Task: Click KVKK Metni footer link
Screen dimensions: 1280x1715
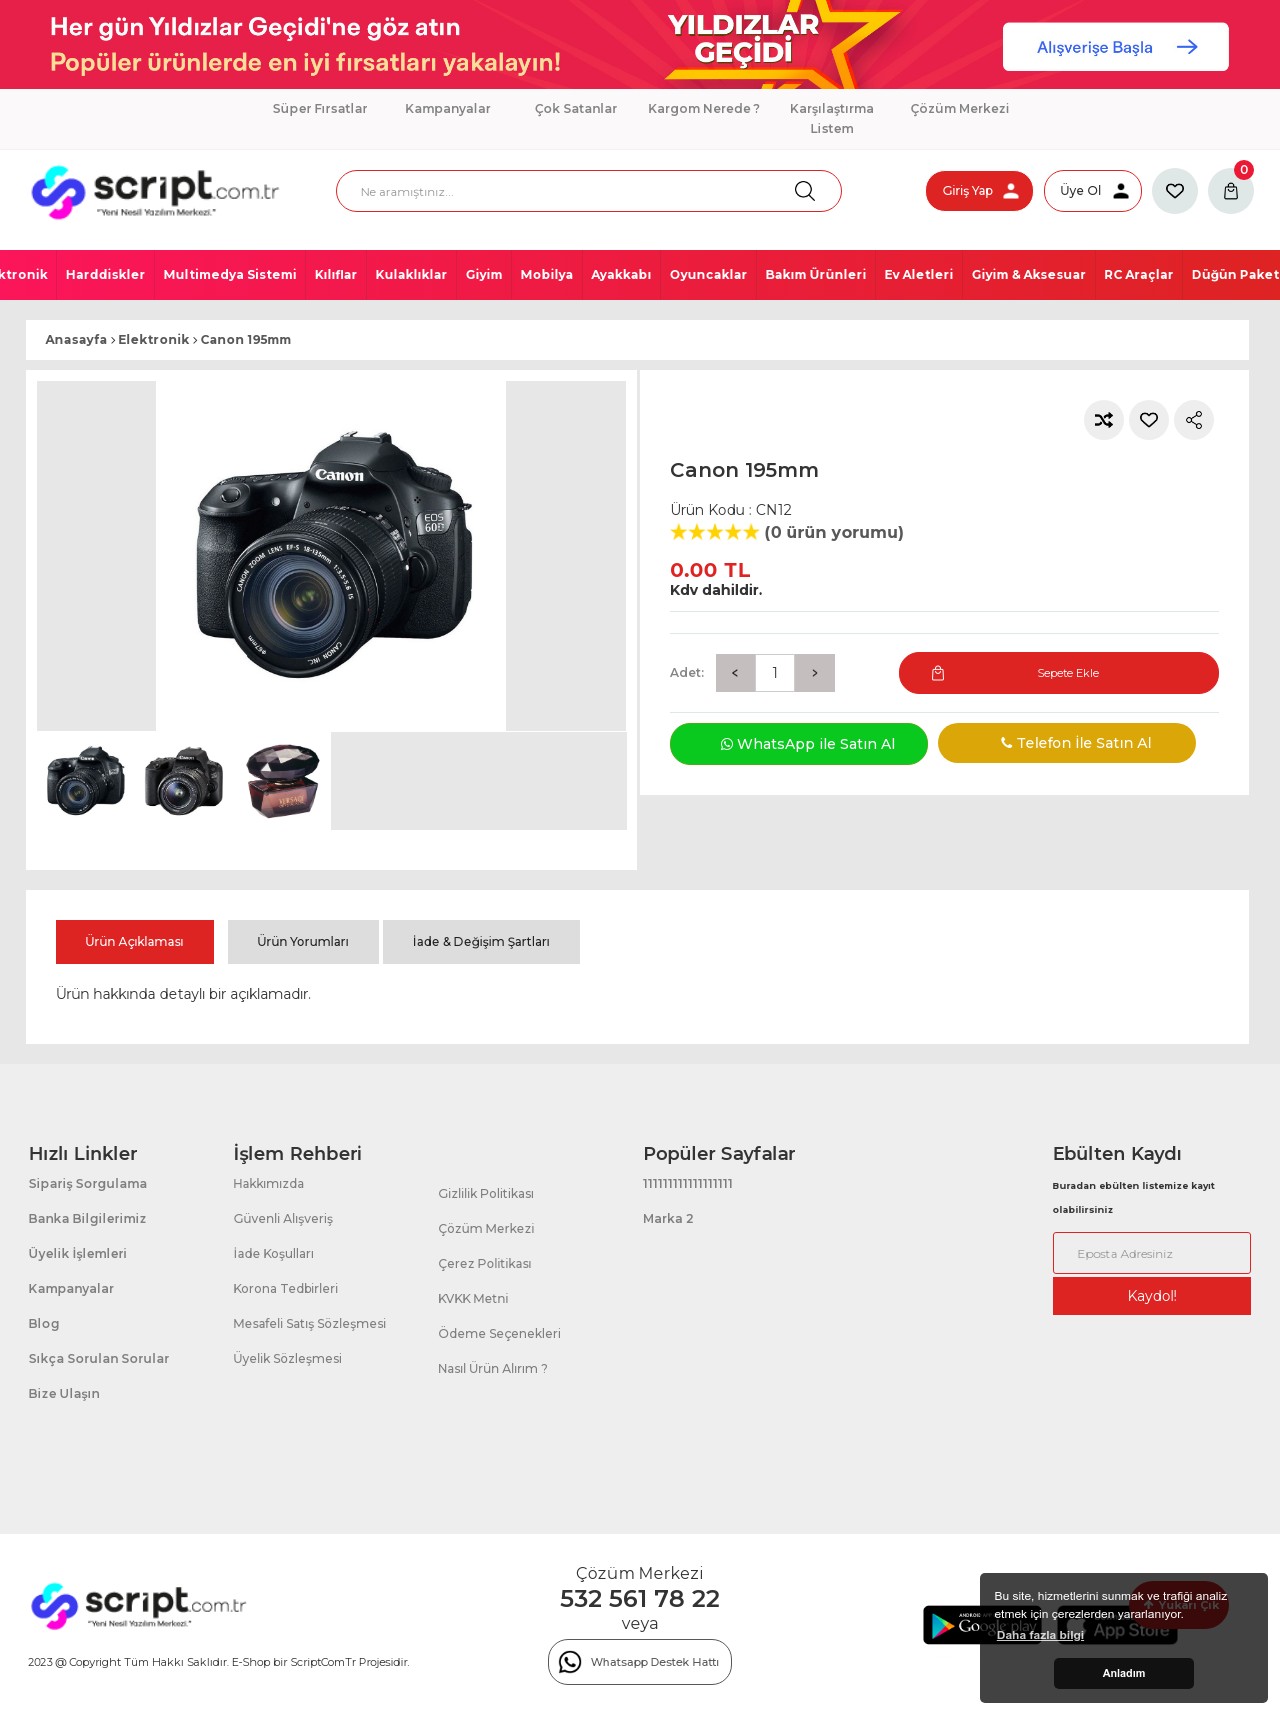Action: [x=473, y=1299]
